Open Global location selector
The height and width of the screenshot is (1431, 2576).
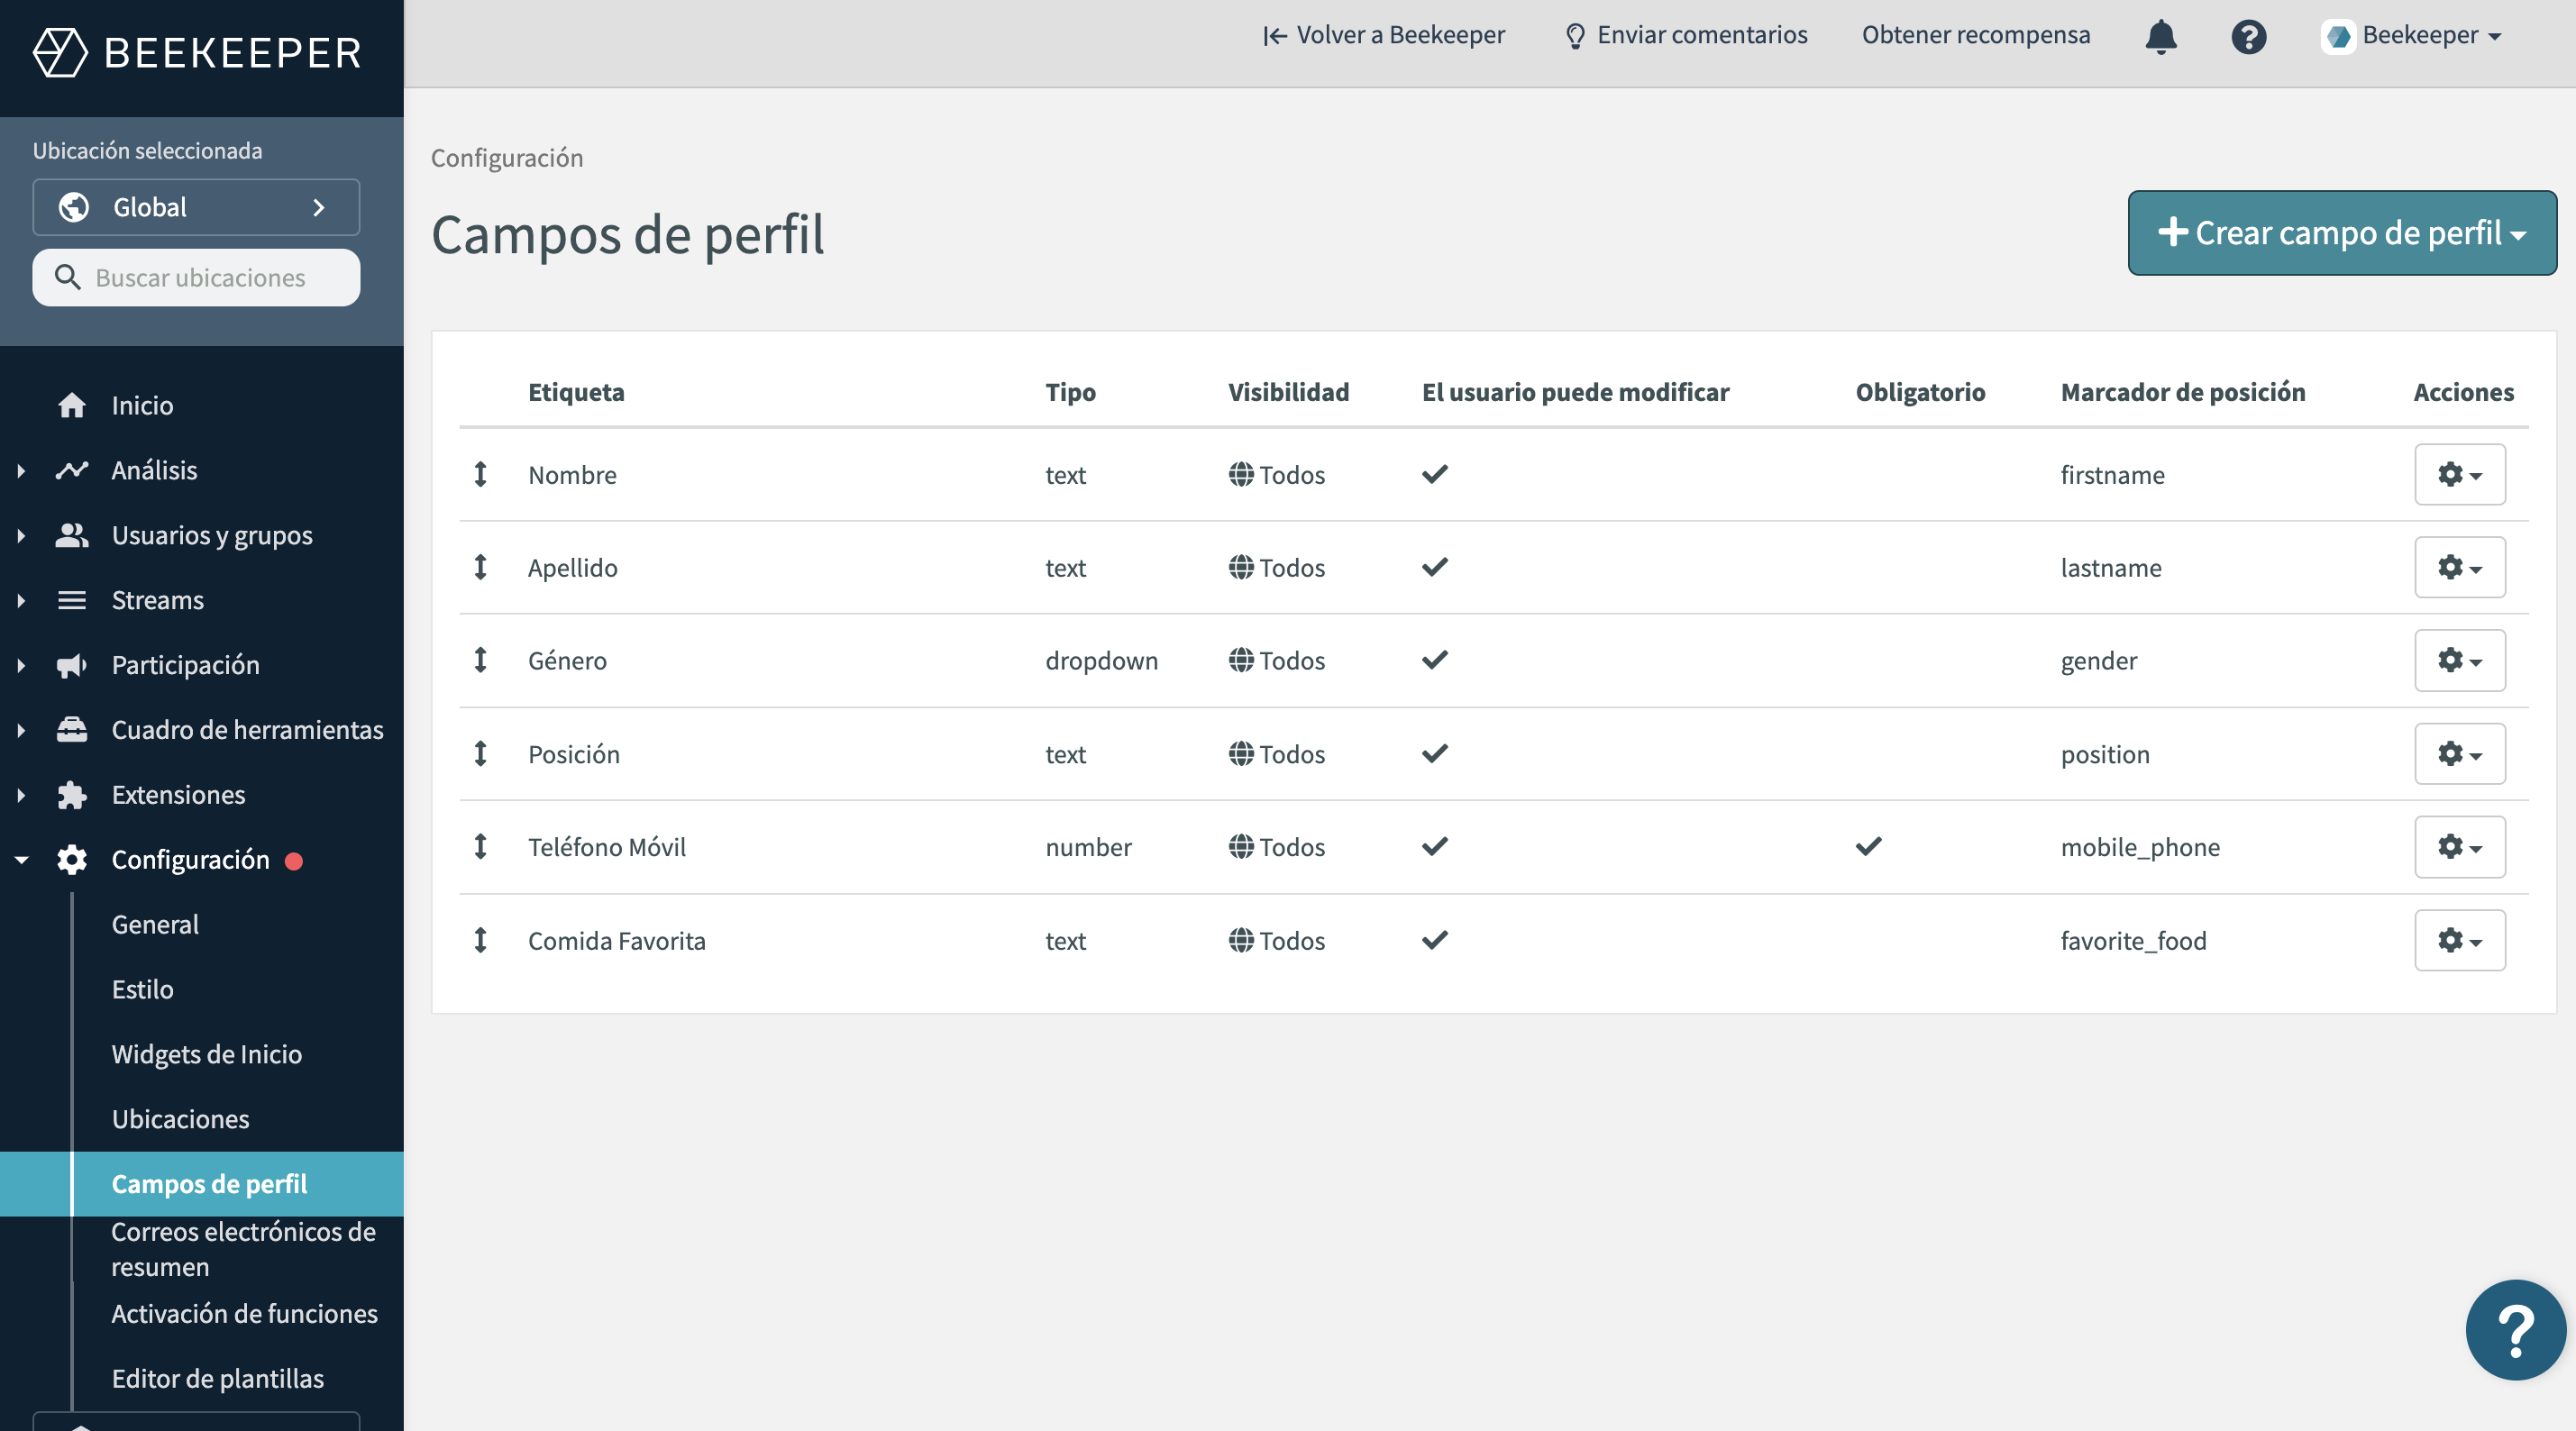click(196, 207)
